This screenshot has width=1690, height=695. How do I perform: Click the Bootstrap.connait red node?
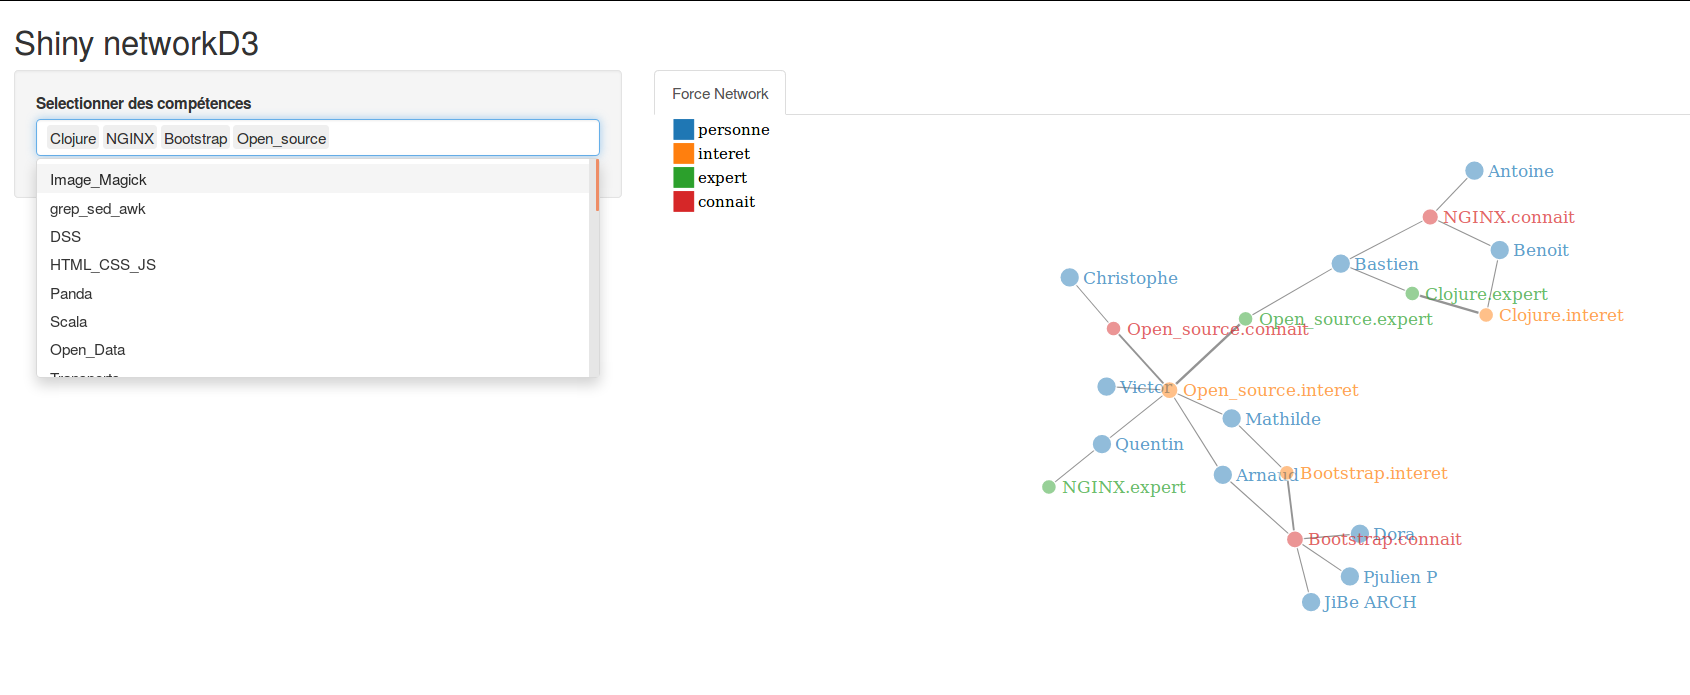pyautogui.click(x=1294, y=539)
